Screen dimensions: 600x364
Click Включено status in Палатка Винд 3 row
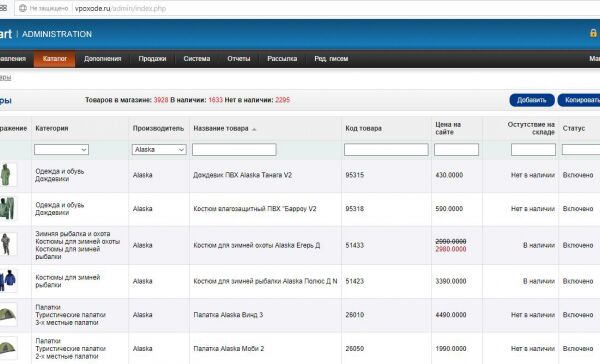coord(578,315)
